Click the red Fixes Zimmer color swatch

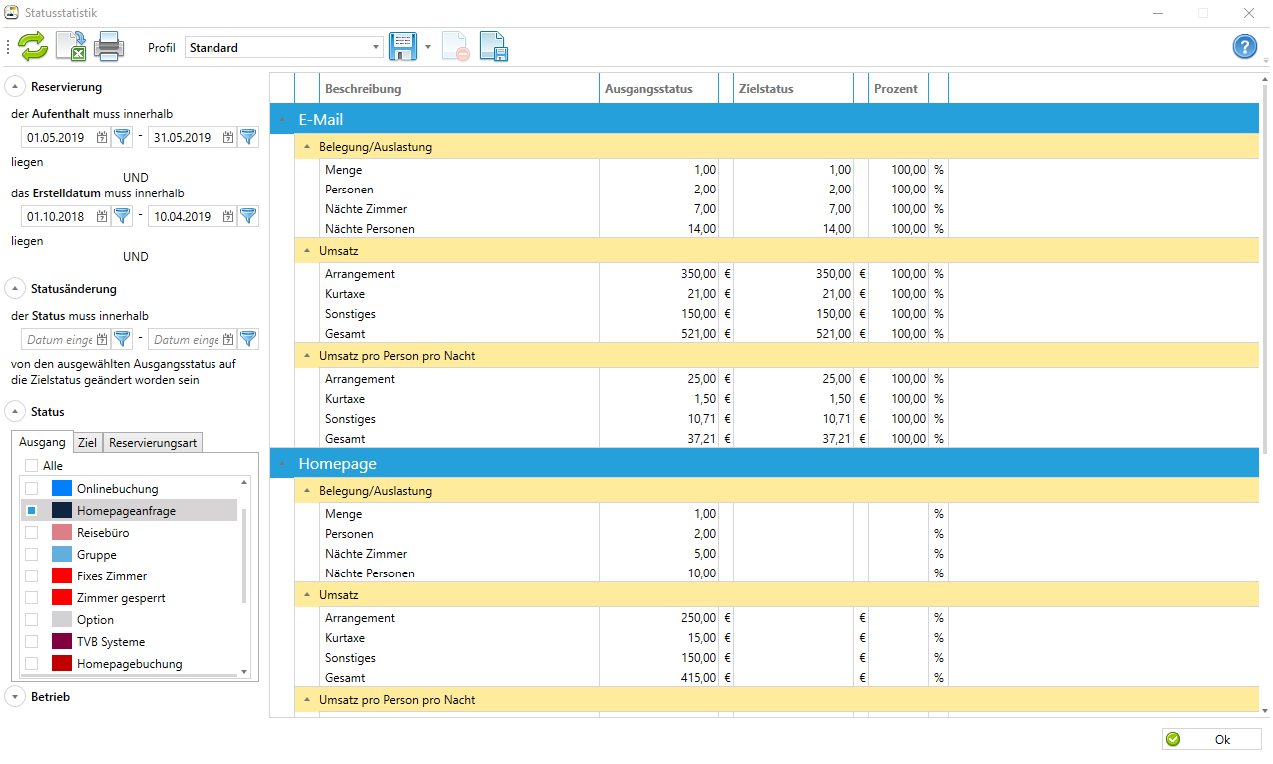(x=62, y=576)
